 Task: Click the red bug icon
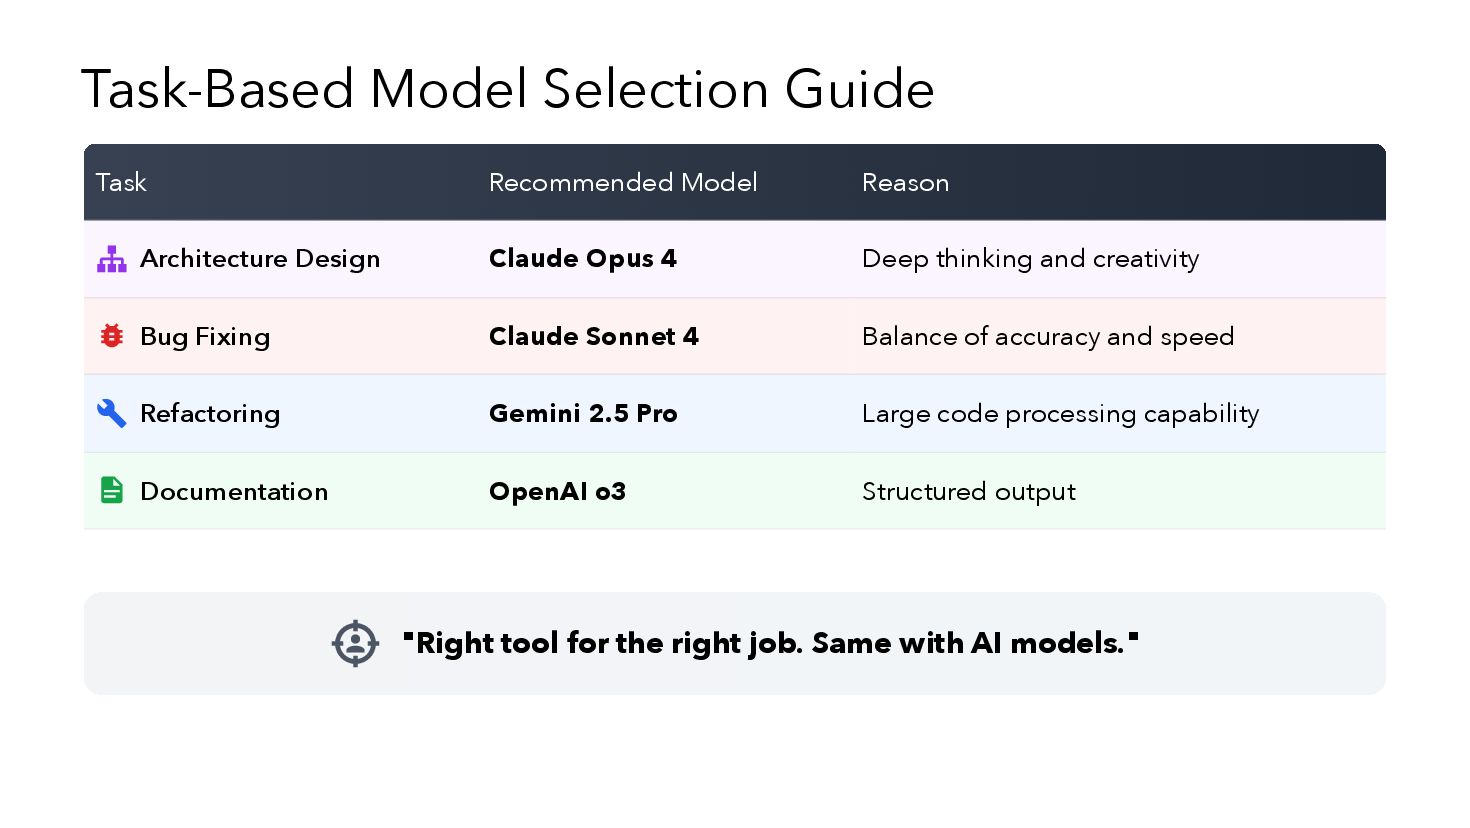(111, 336)
